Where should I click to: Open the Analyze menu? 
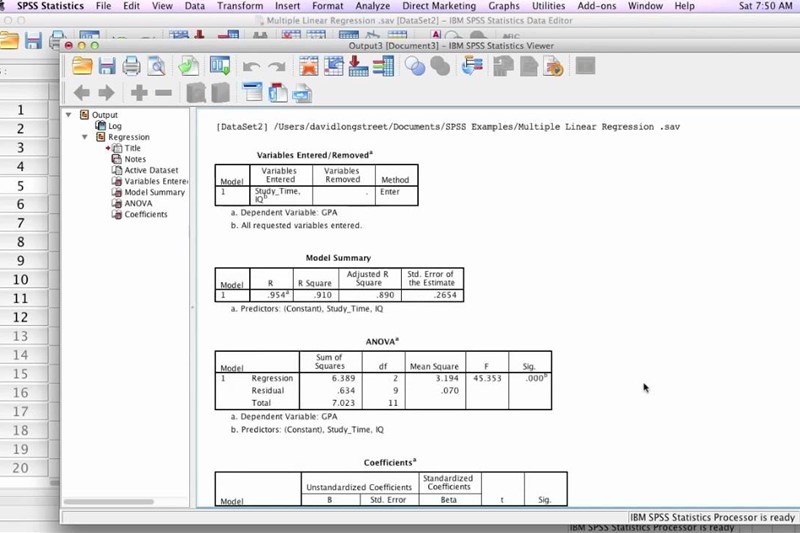pyautogui.click(x=372, y=6)
